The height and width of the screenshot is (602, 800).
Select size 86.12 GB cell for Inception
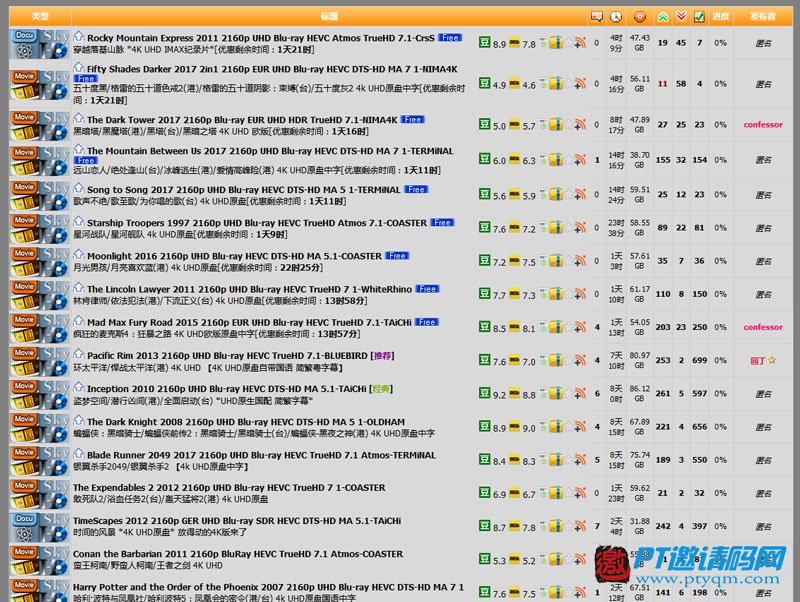click(639, 393)
